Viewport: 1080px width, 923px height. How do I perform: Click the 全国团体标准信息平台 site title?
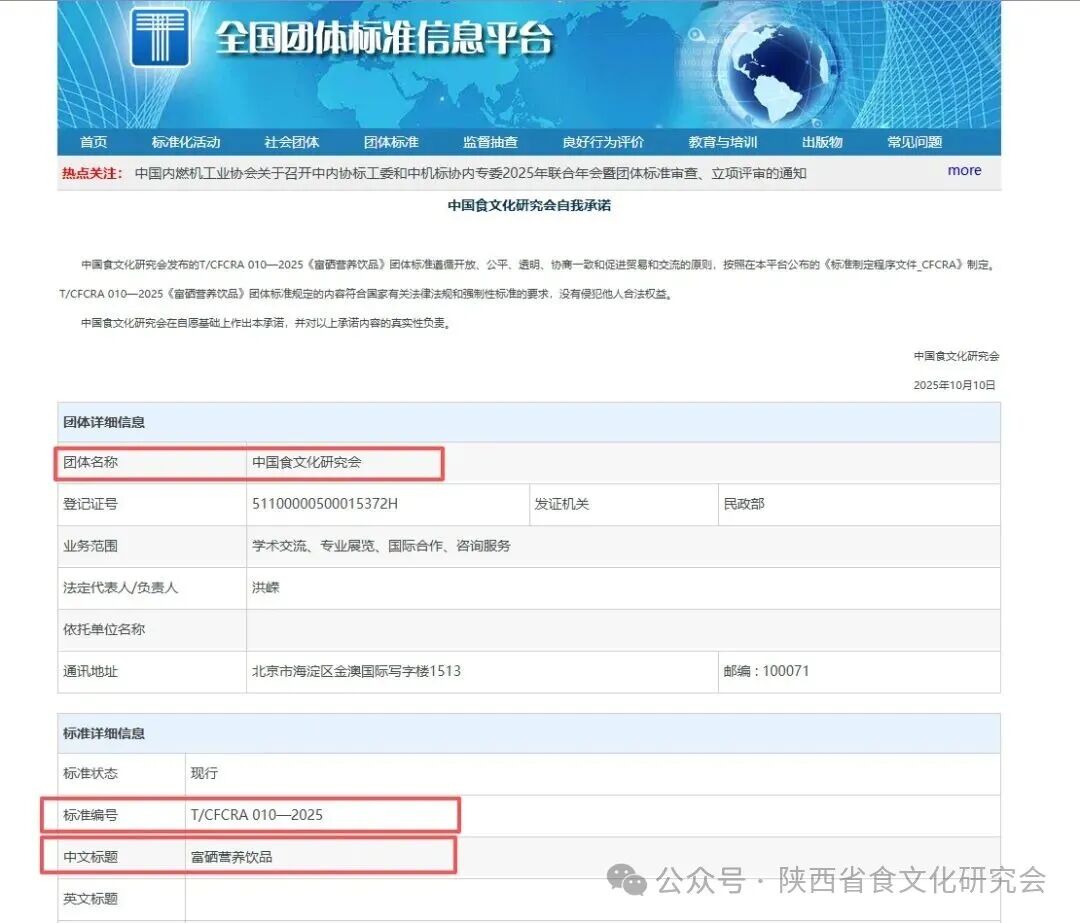(384, 38)
